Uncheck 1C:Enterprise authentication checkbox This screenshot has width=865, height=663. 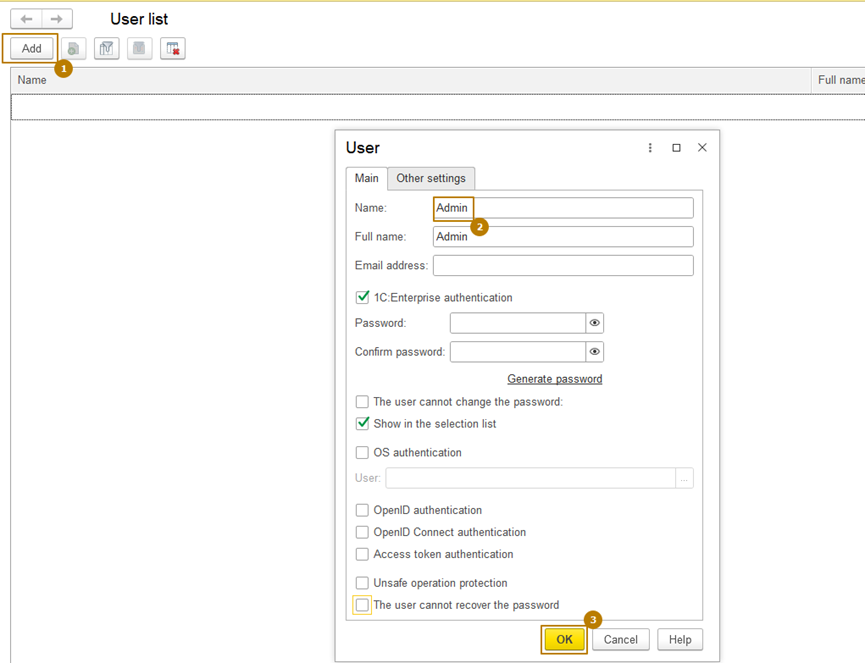coord(362,297)
